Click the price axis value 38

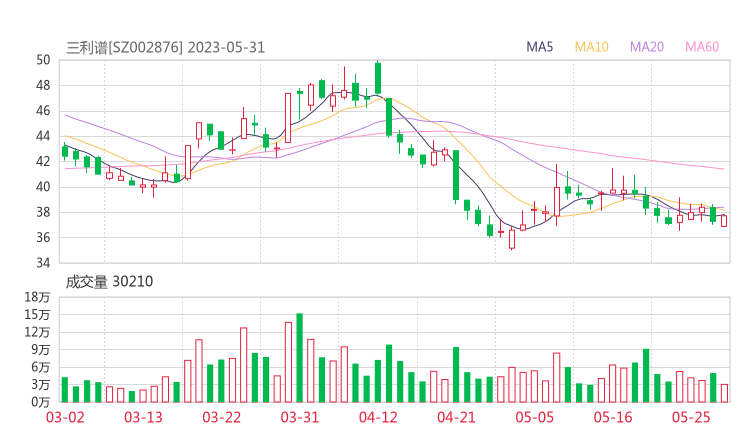point(43,212)
